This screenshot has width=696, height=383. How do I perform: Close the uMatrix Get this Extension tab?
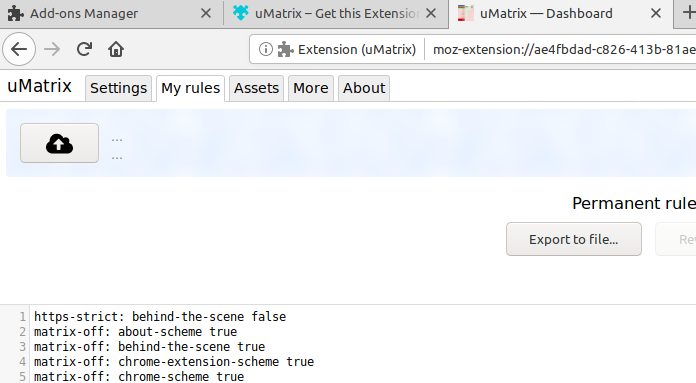pos(431,13)
